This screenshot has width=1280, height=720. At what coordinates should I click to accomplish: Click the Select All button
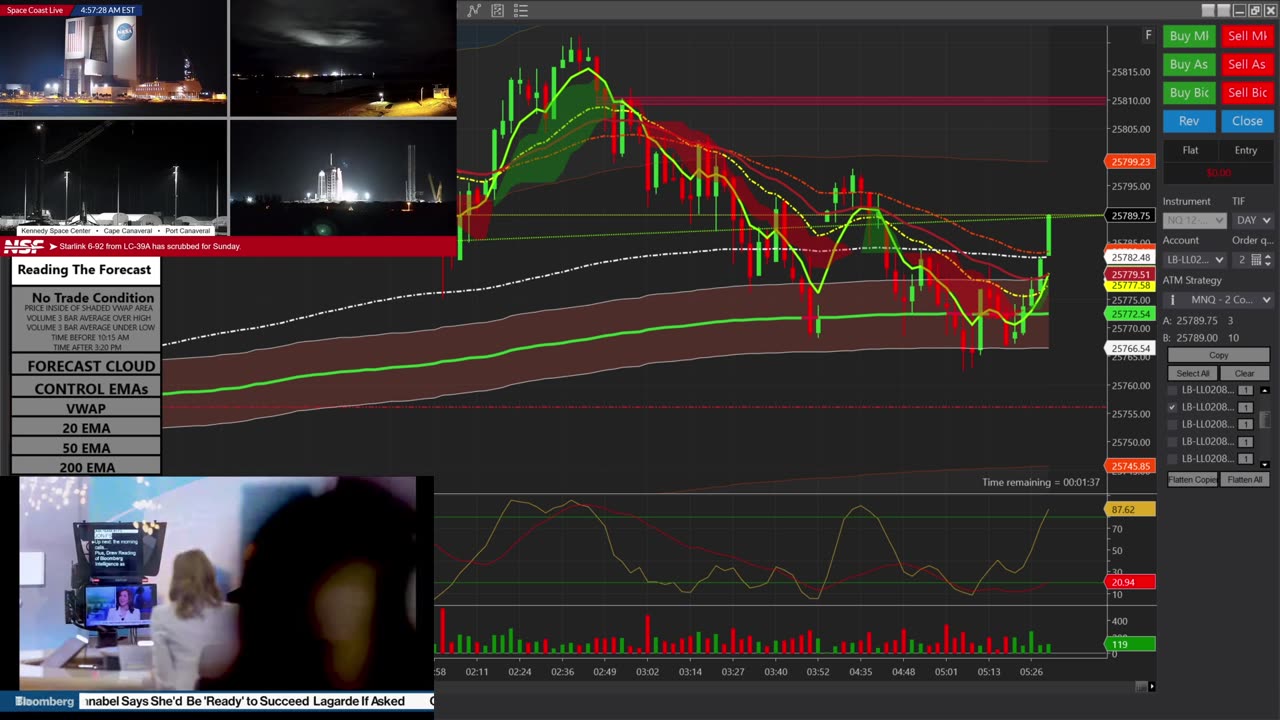[x=1192, y=373]
